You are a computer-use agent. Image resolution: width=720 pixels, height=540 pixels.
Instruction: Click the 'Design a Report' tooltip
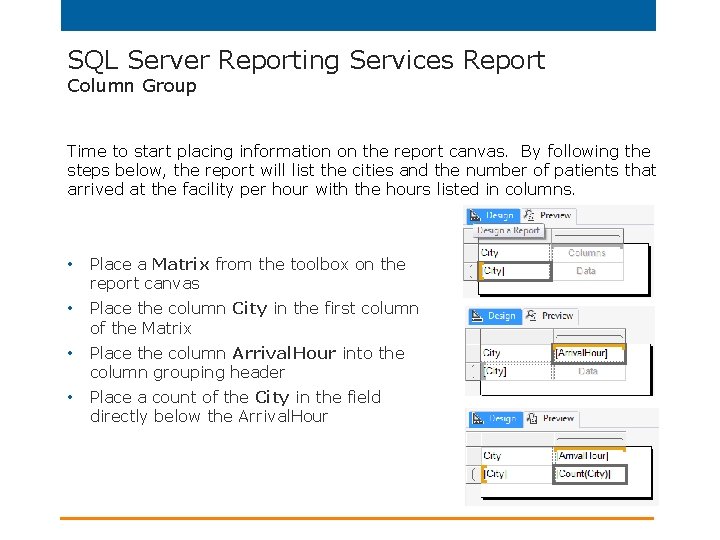point(508,231)
